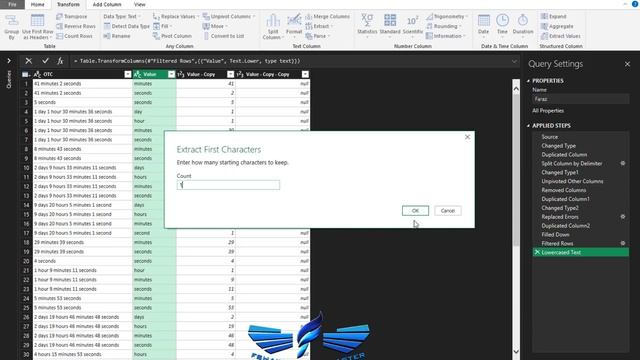Viewport: 640px width, 360px height.
Task: Click Detect Data Type
Action: tap(127, 26)
